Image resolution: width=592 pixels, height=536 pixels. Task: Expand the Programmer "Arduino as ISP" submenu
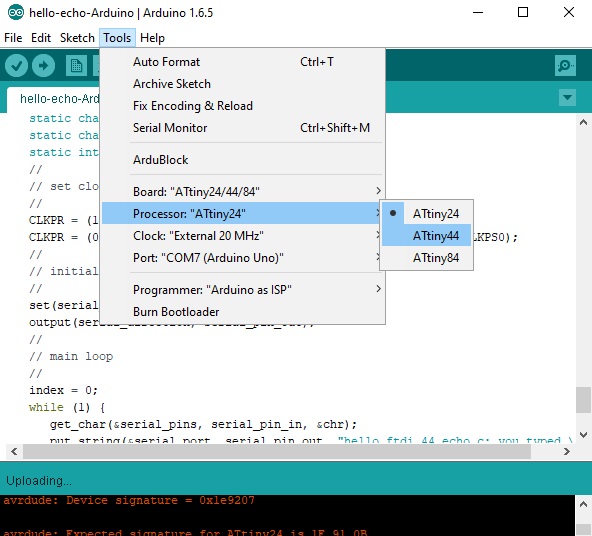point(243,290)
